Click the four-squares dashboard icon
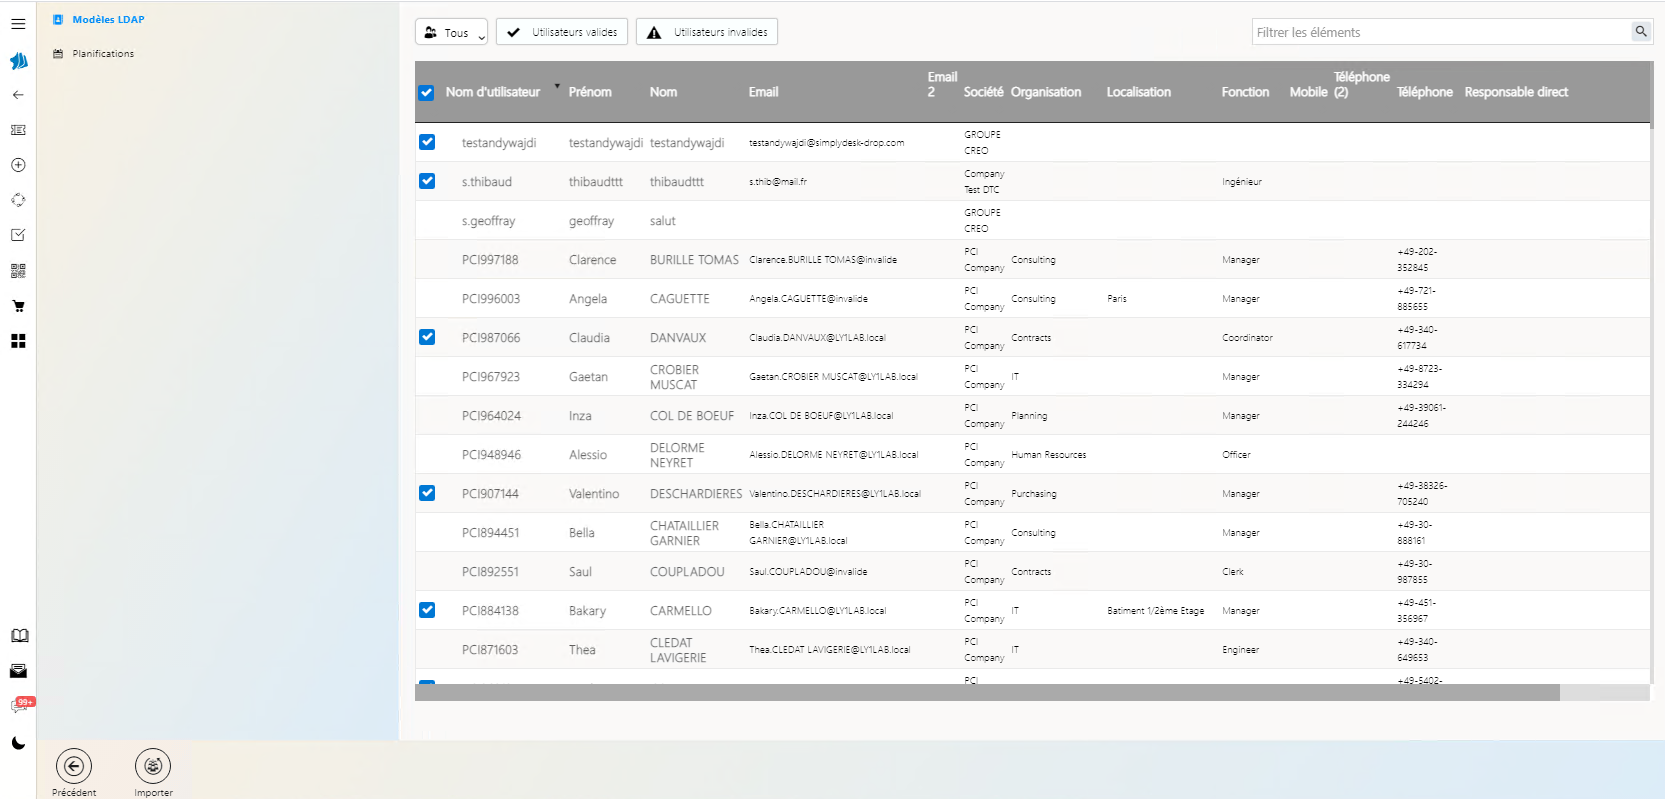Image resolution: width=1665 pixels, height=799 pixels. pyautogui.click(x=18, y=341)
